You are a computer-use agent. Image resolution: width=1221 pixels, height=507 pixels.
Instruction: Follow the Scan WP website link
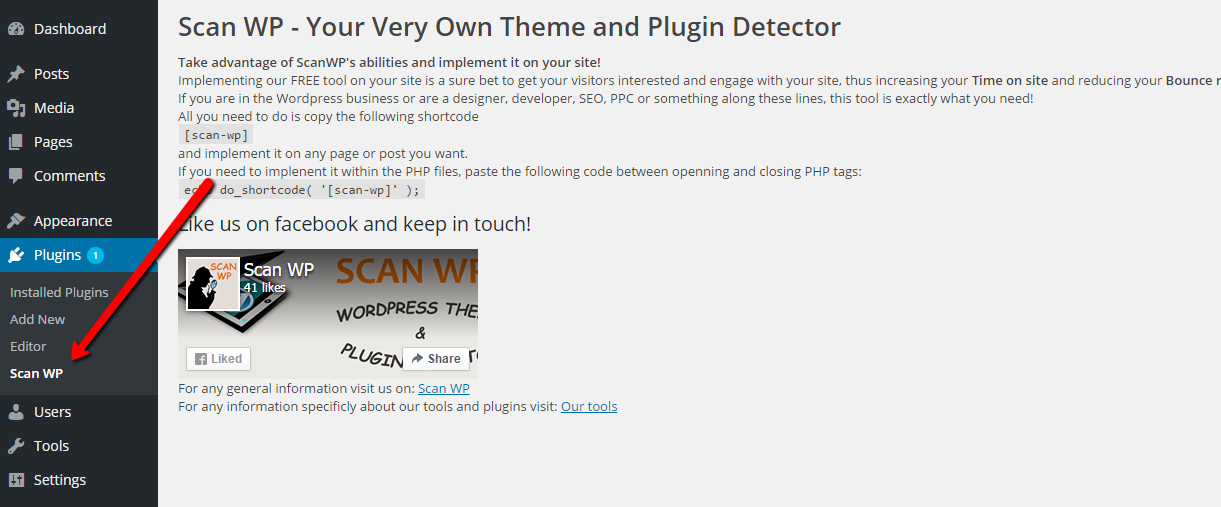(444, 389)
